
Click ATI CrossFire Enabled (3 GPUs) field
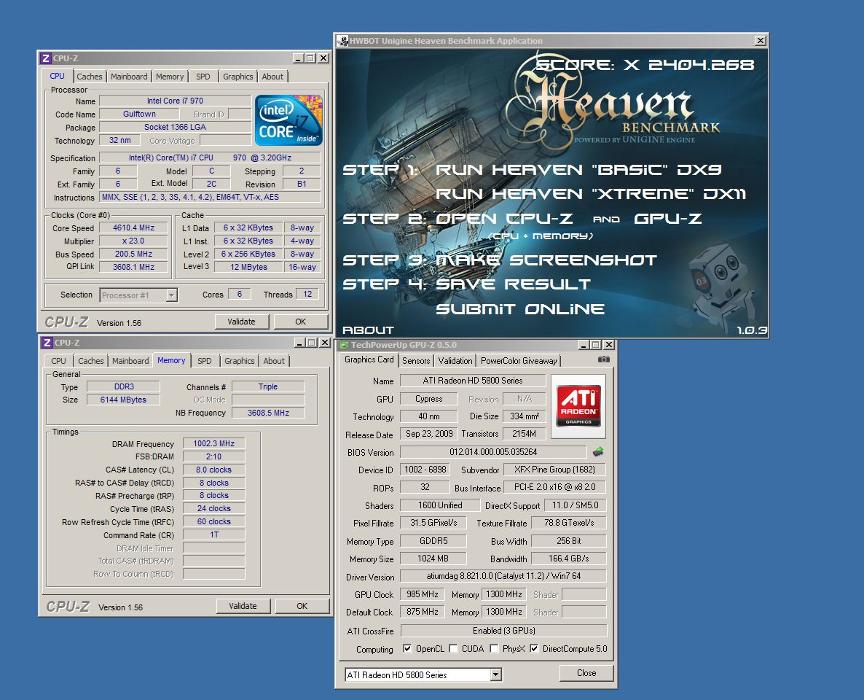(x=504, y=631)
